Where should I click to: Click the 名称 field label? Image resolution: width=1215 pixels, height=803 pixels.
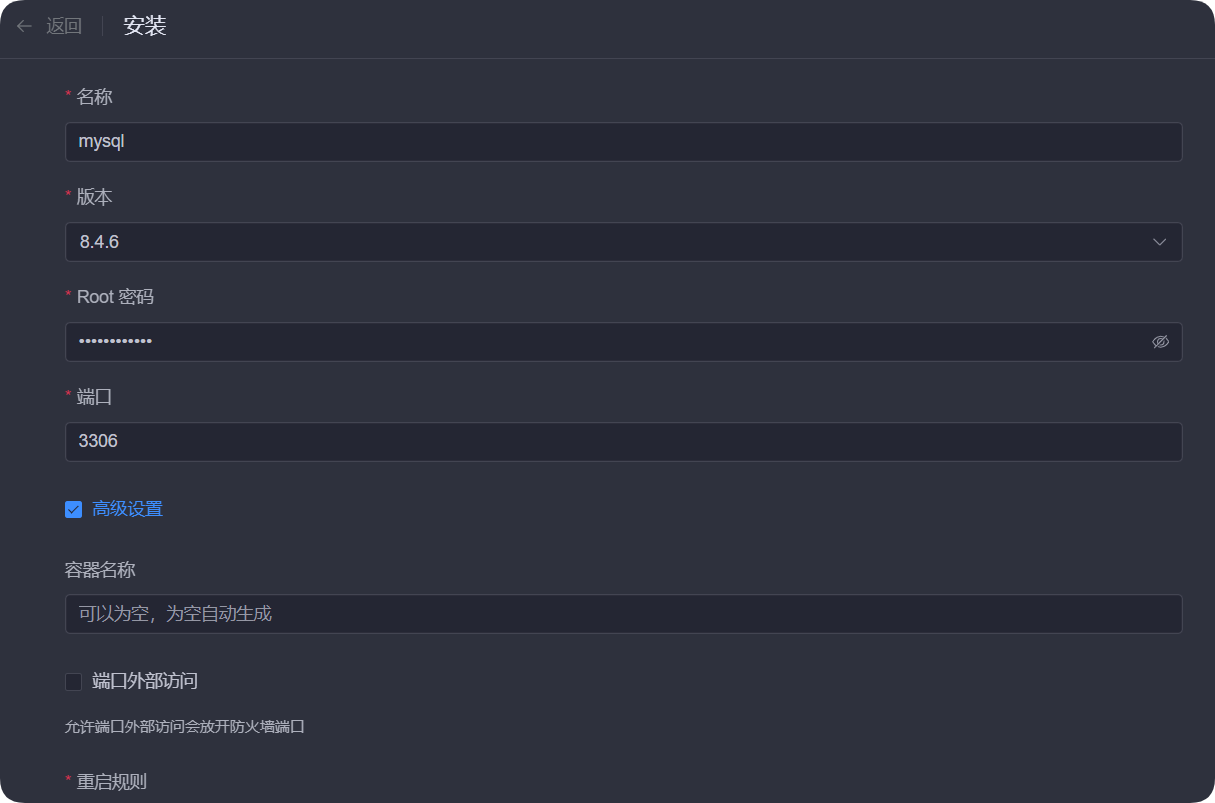pos(94,97)
